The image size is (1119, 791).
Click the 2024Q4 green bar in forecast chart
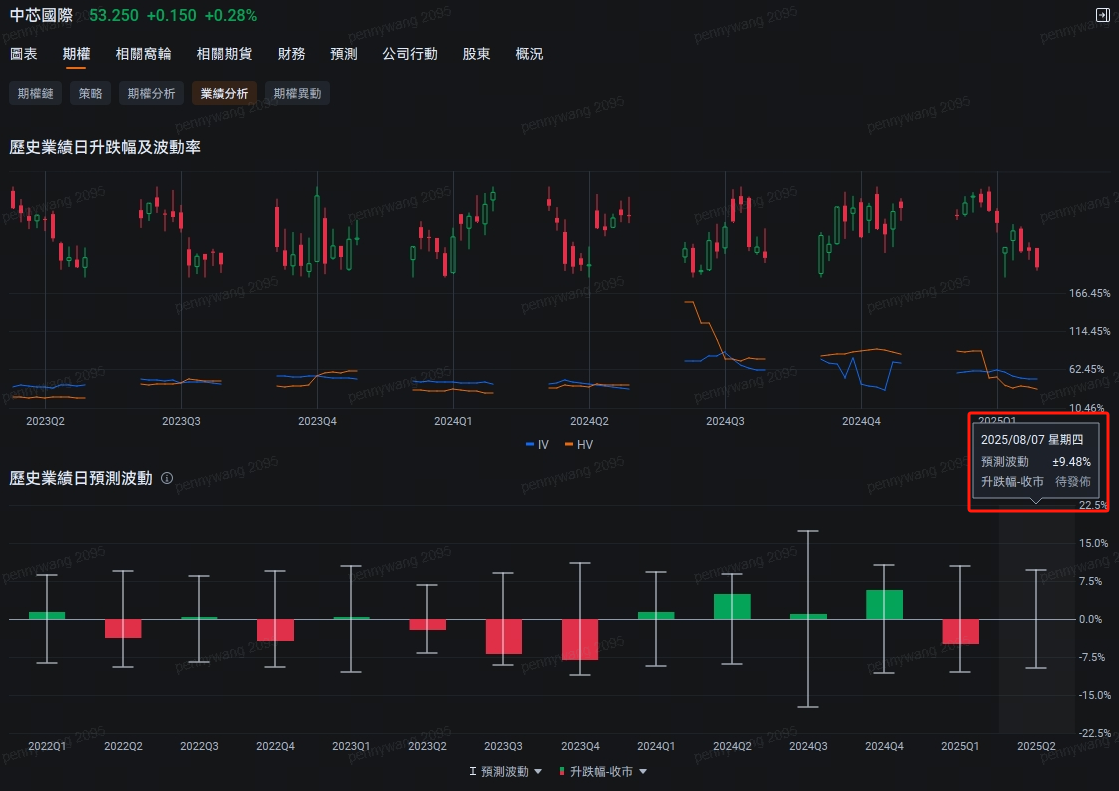884,604
